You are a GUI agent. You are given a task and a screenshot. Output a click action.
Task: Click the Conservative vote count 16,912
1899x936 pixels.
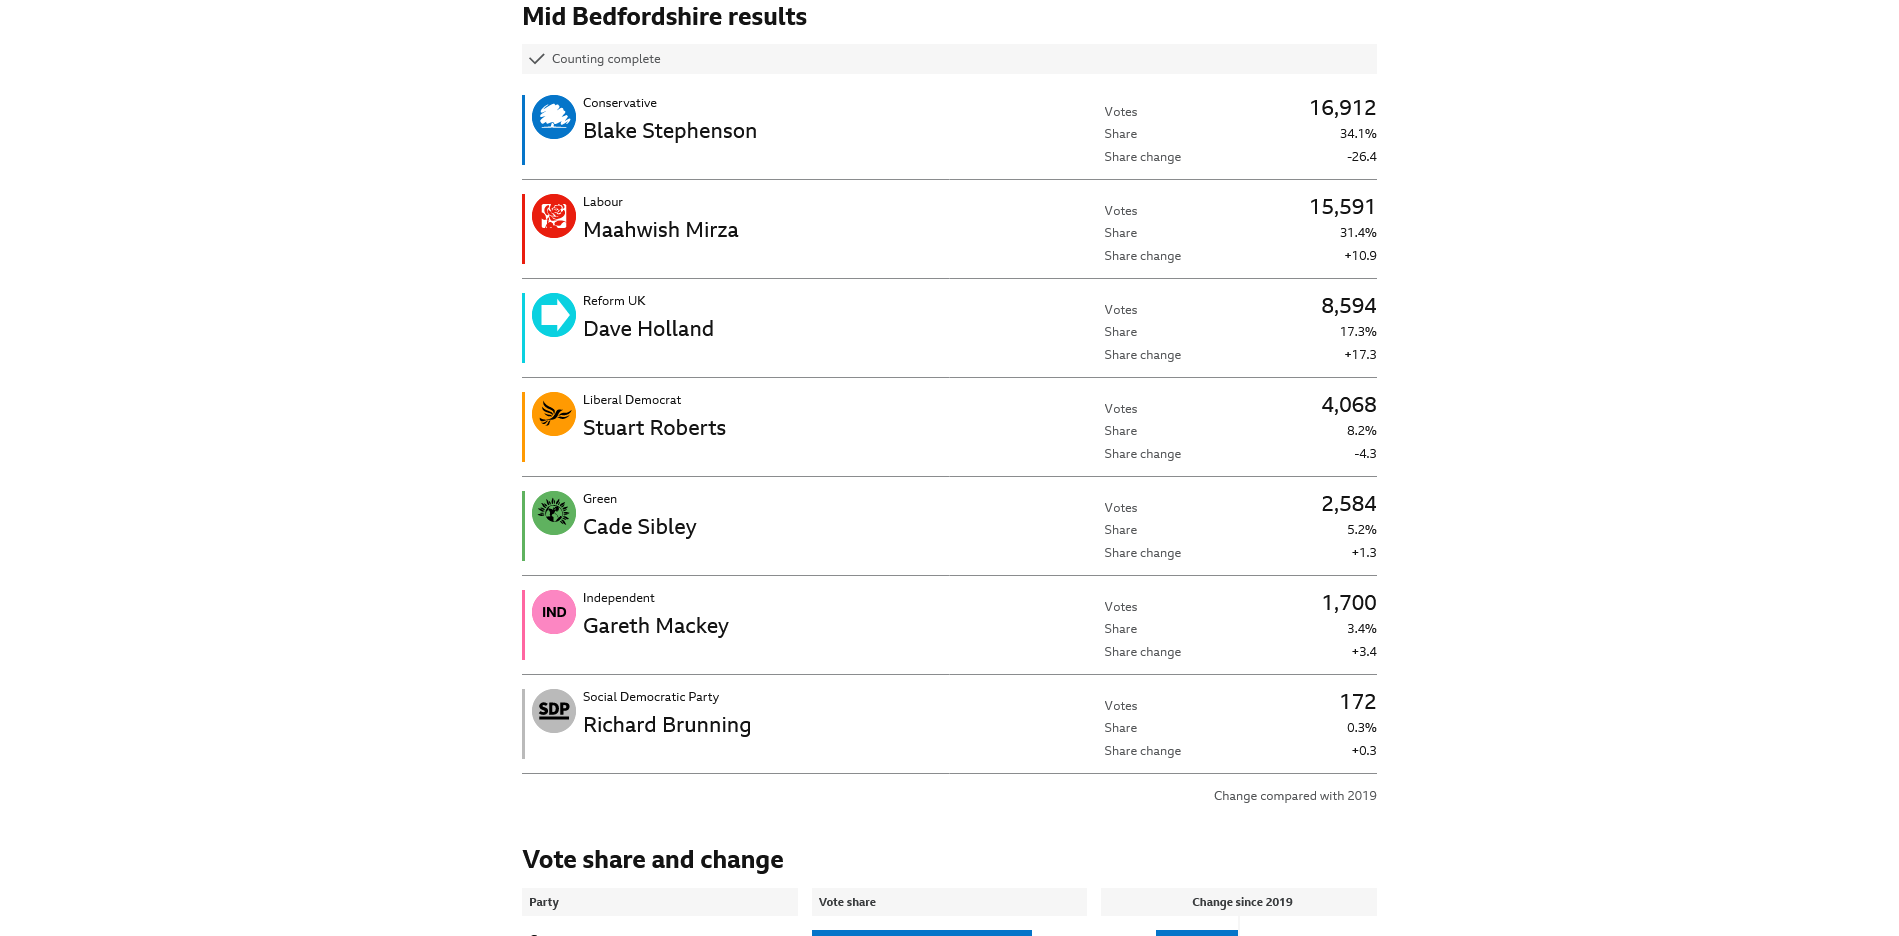click(x=1342, y=108)
